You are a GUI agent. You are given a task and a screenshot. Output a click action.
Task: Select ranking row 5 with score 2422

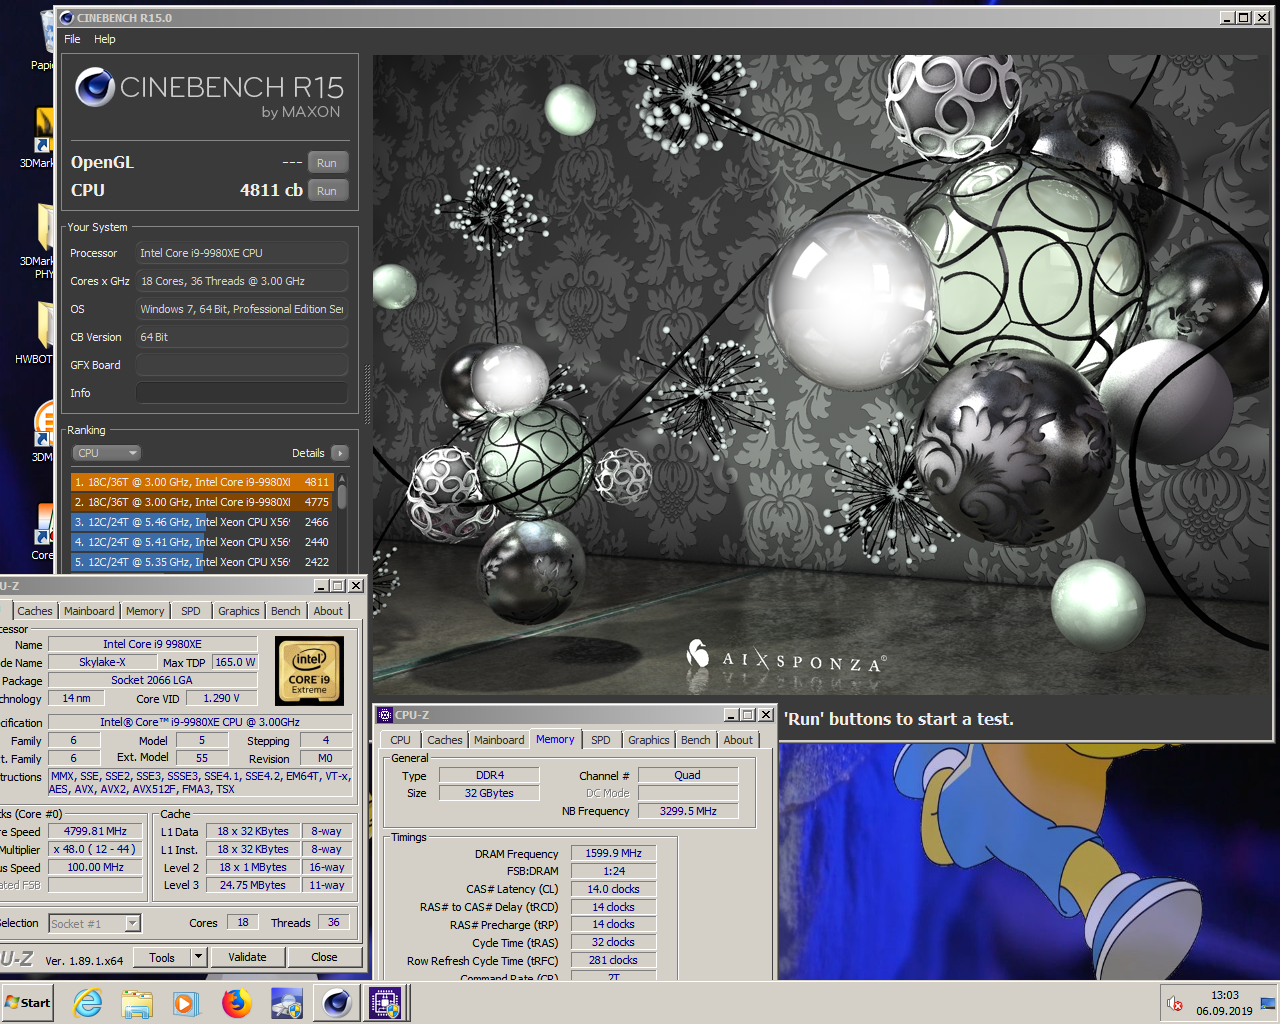coord(202,562)
